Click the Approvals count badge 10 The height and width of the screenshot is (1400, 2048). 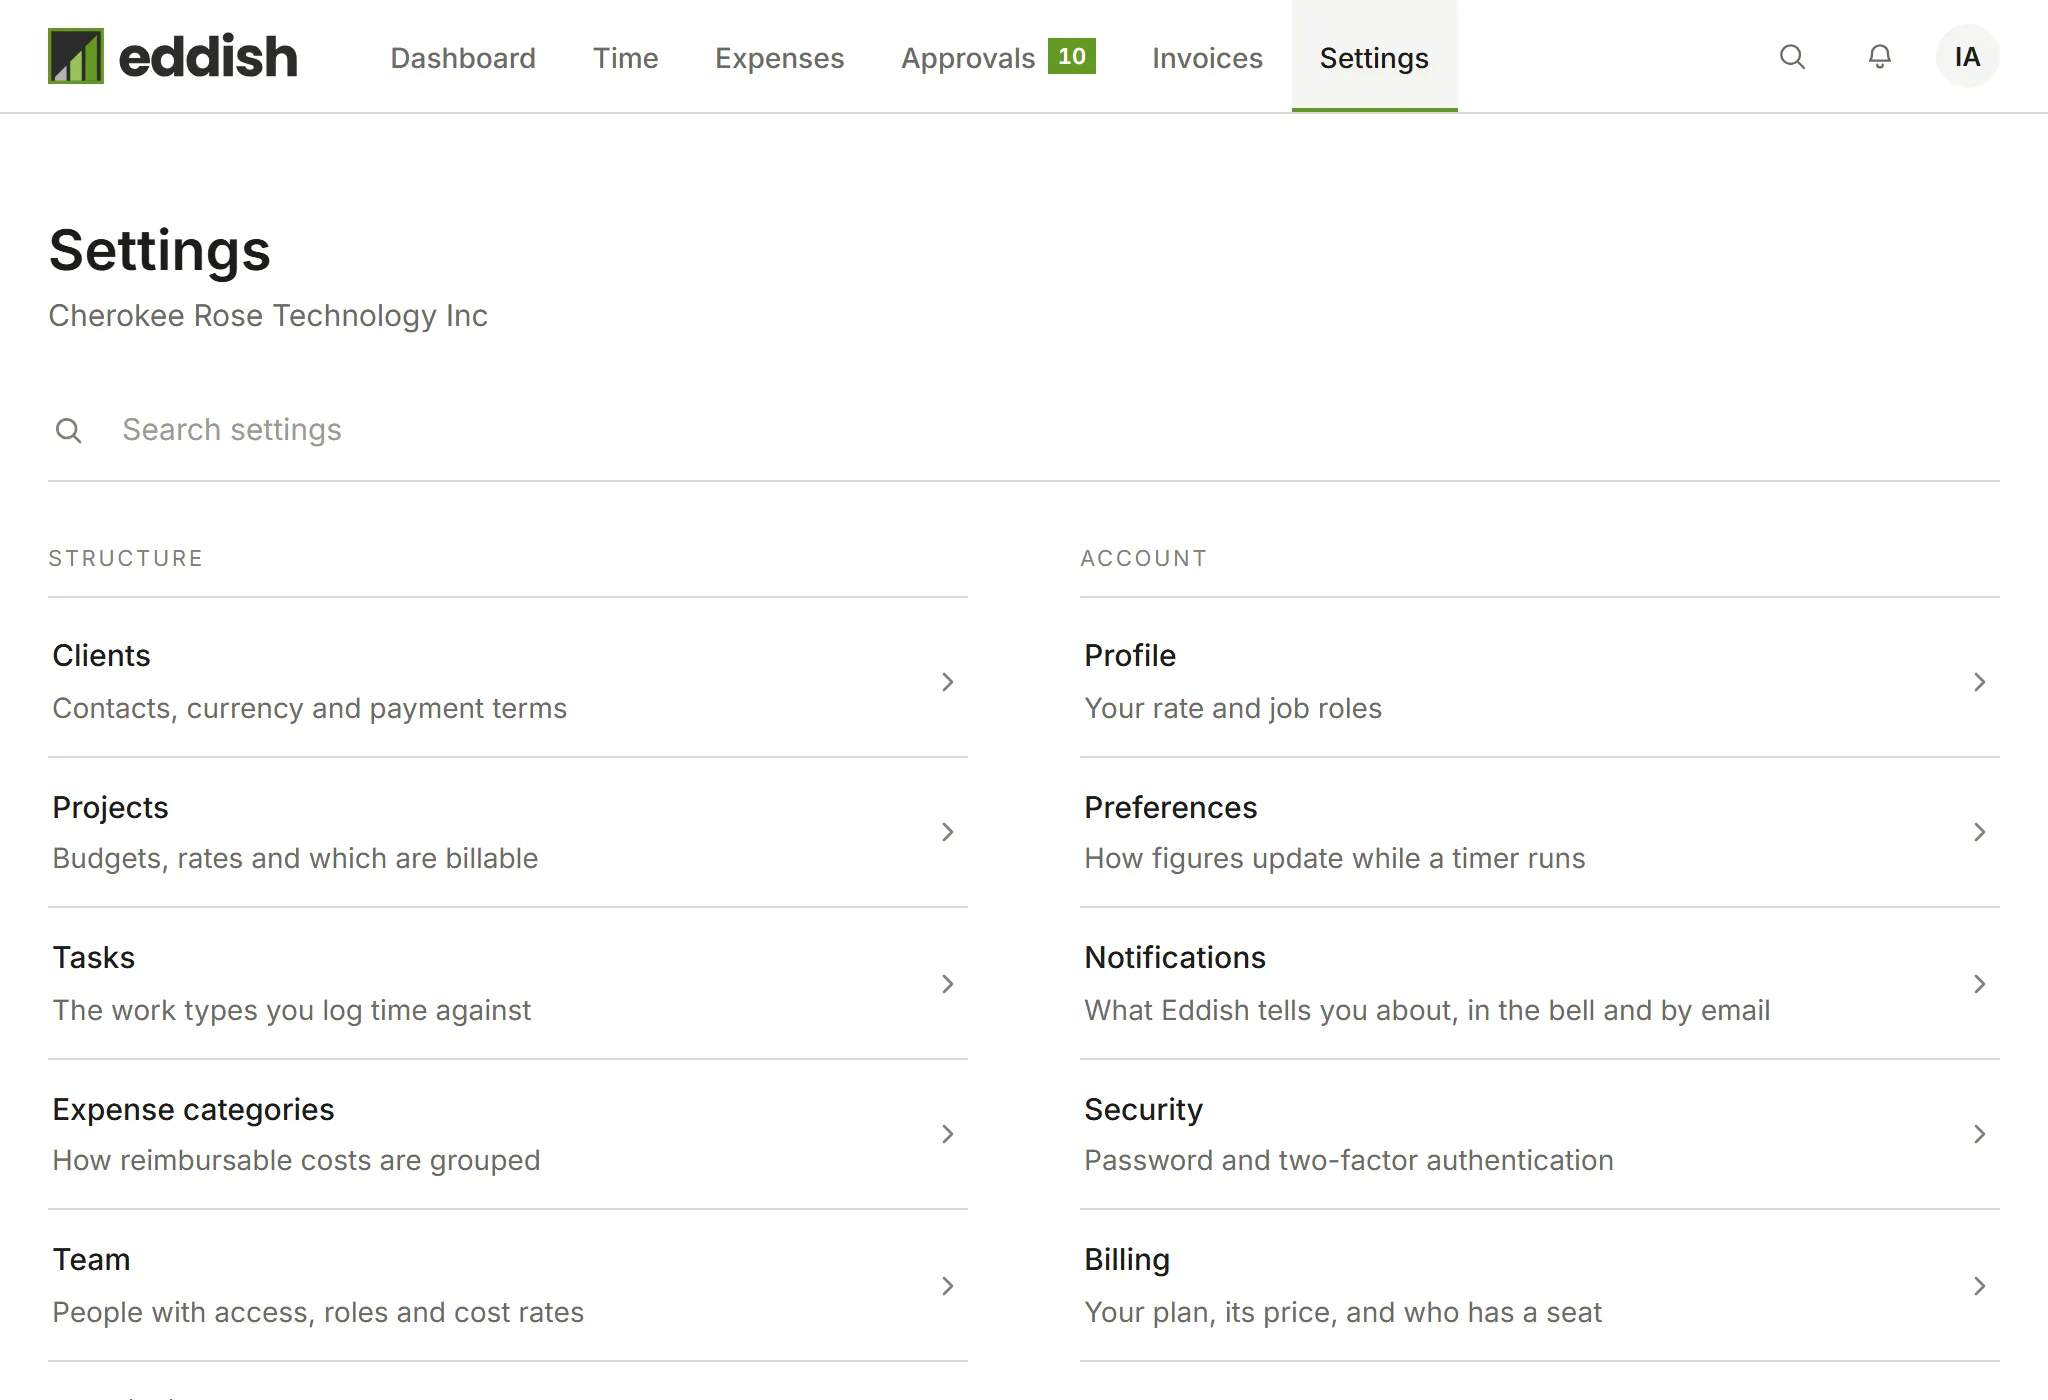[1072, 56]
